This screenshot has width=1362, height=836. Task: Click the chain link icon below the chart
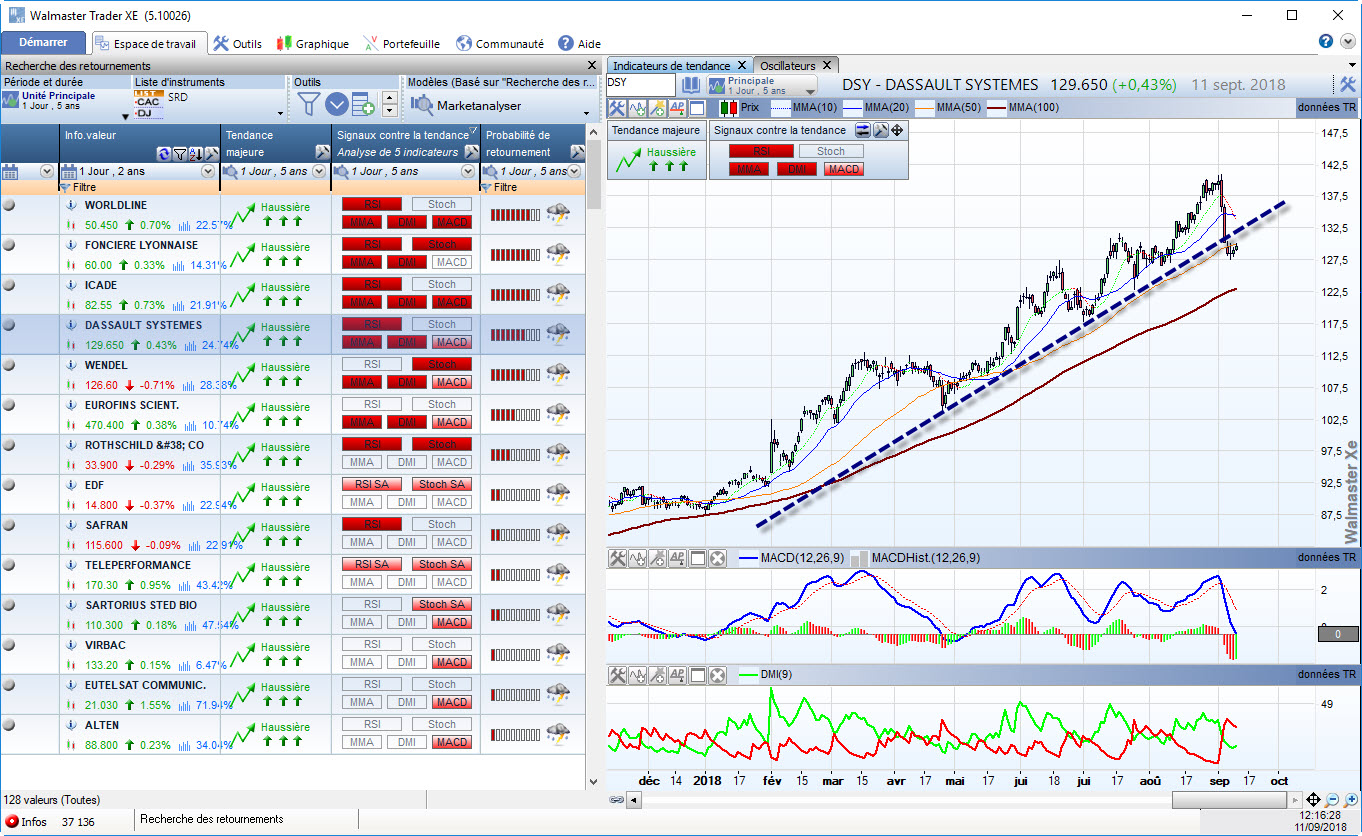click(617, 800)
